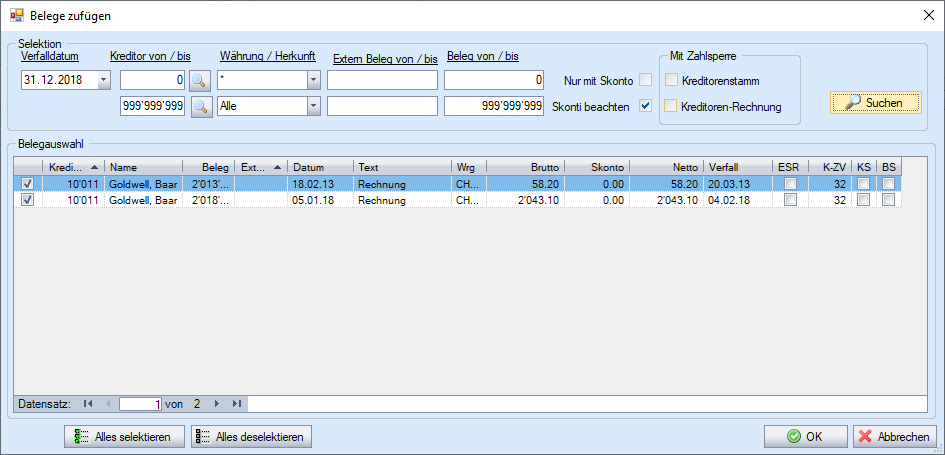This screenshot has height=455, width=945.
Task: Enable Kreditoren-Rechnung Zahlsperre checkbox
Action: pos(672,106)
